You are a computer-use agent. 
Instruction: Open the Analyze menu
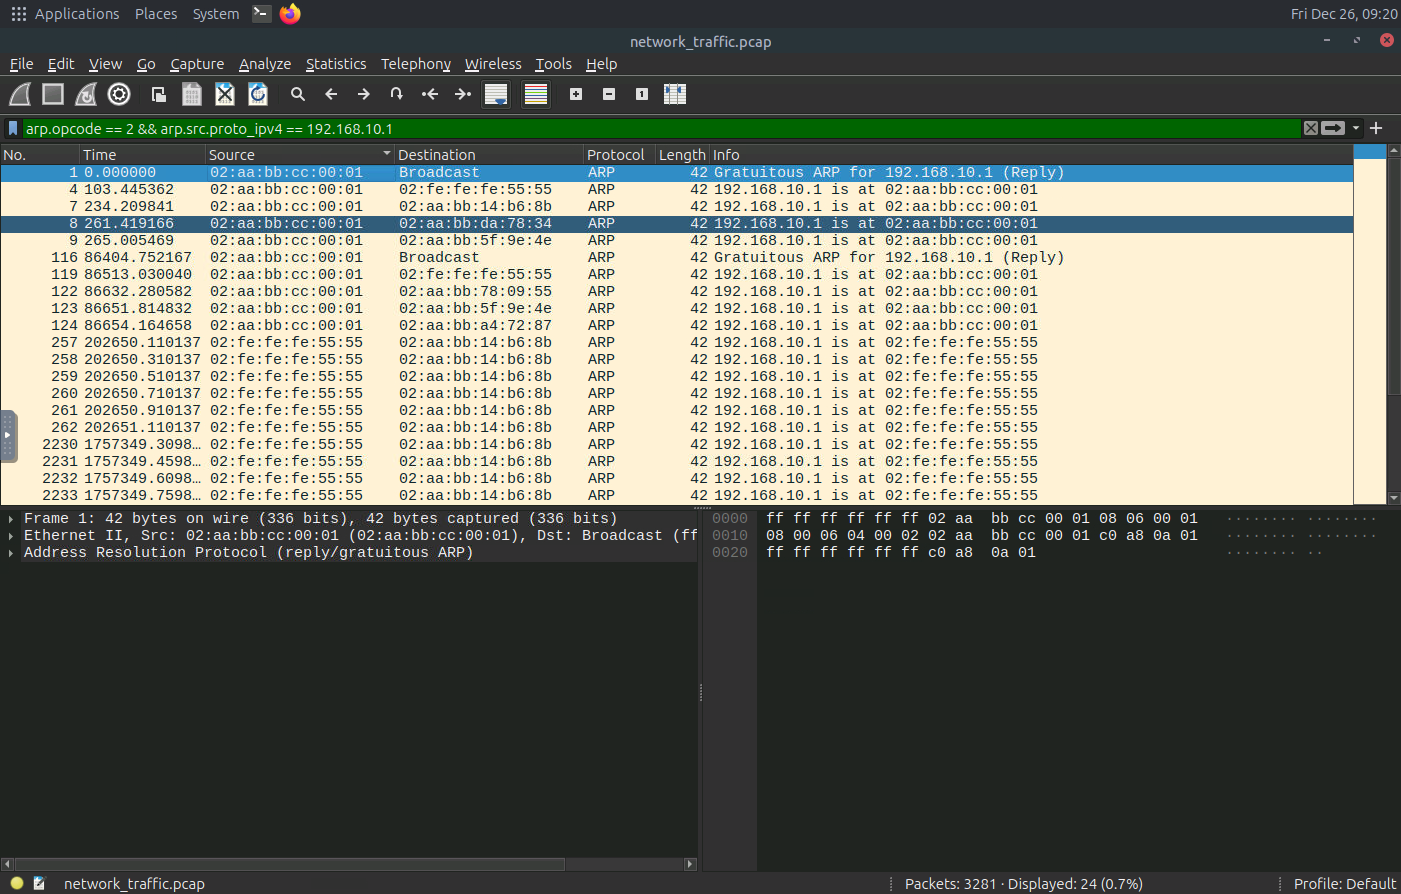[x=265, y=64]
